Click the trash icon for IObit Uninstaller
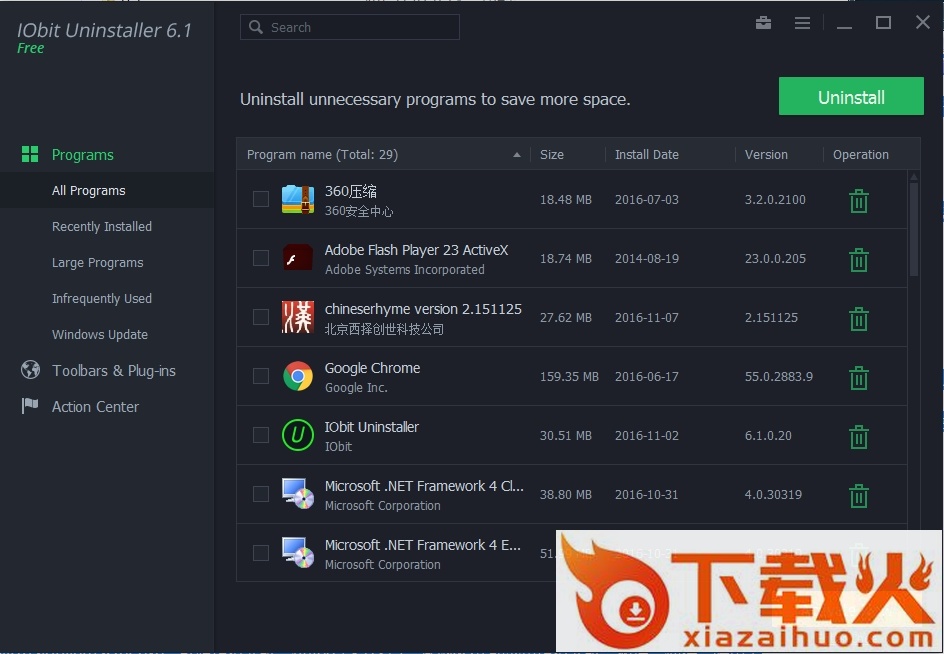This screenshot has width=944, height=654. [x=859, y=437]
